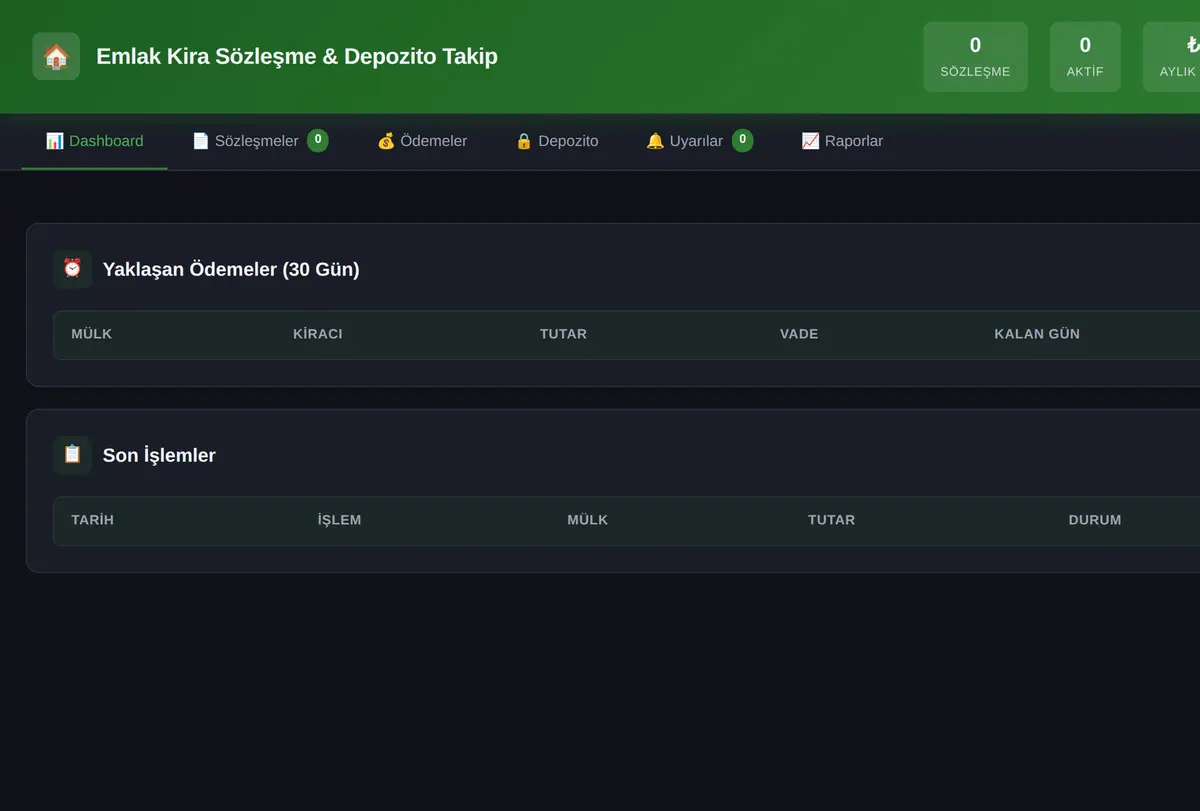Open the Depozito tab
This screenshot has height=811, width=1200.
coord(557,141)
